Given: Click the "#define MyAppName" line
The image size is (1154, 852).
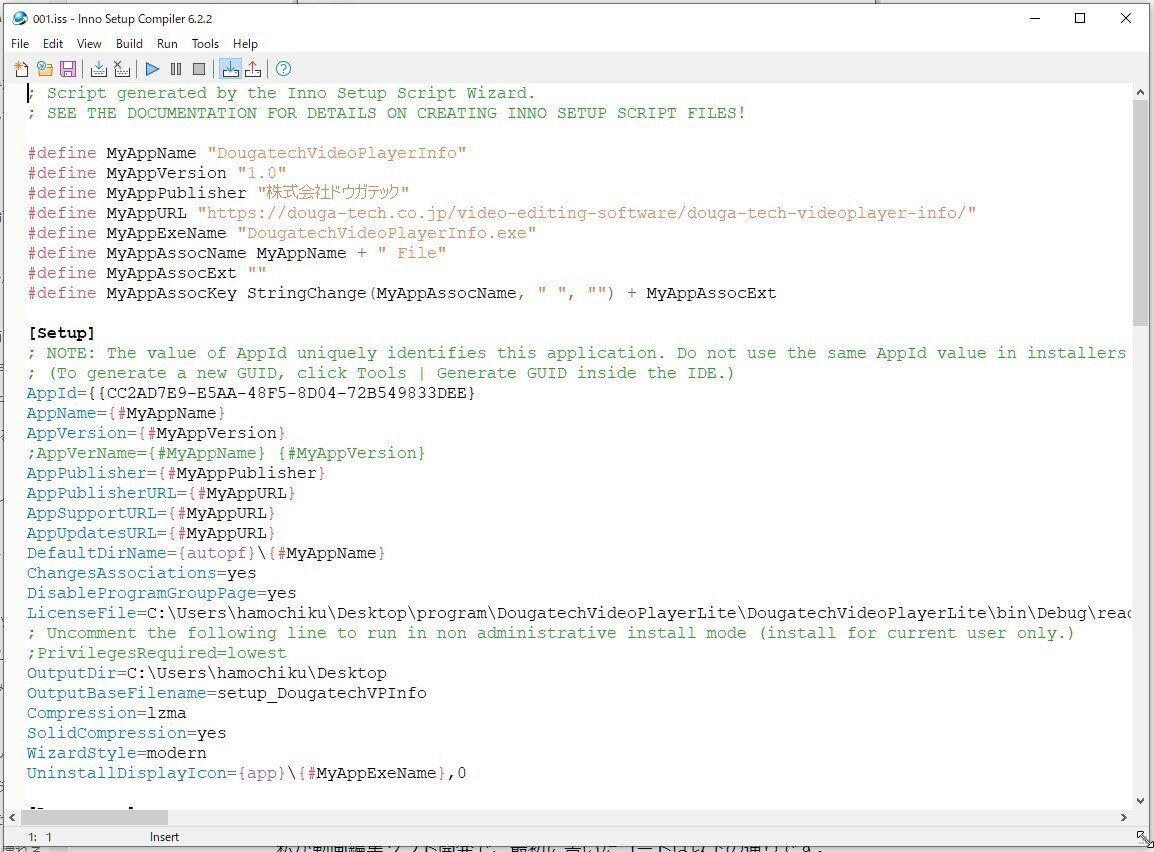Looking at the screenshot, I should tap(247, 153).
